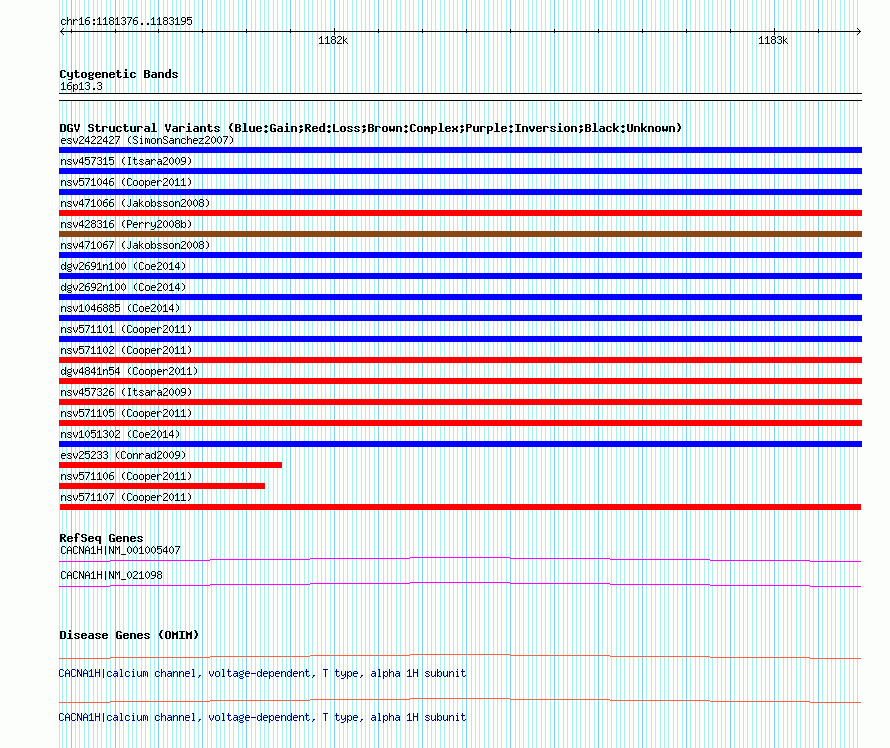Open the nsv428316 (Perry2008b) variant label
The height and width of the screenshot is (748, 890).
coord(126,224)
